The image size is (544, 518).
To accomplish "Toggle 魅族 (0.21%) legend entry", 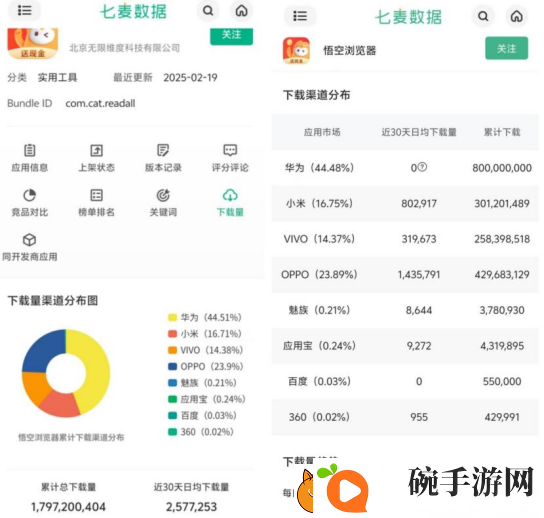I will click(202, 383).
